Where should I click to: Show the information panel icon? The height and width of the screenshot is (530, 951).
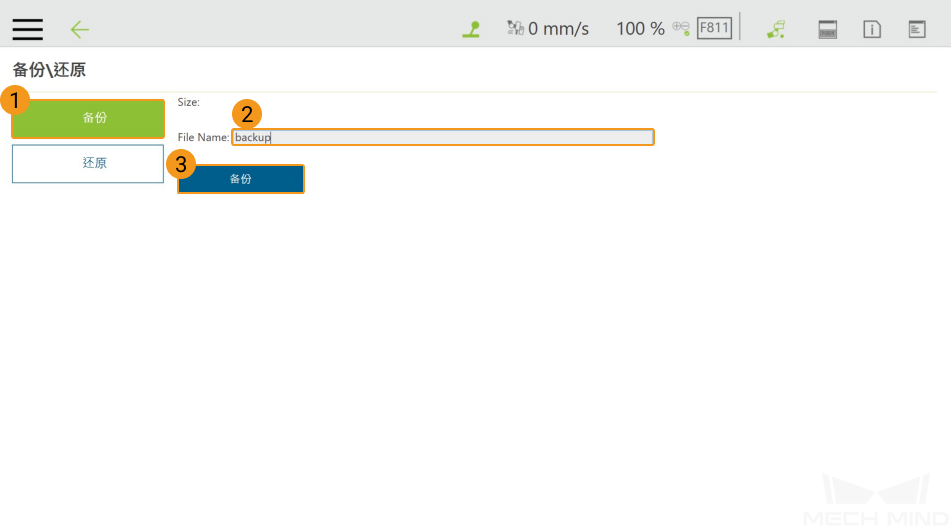click(872, 29)
